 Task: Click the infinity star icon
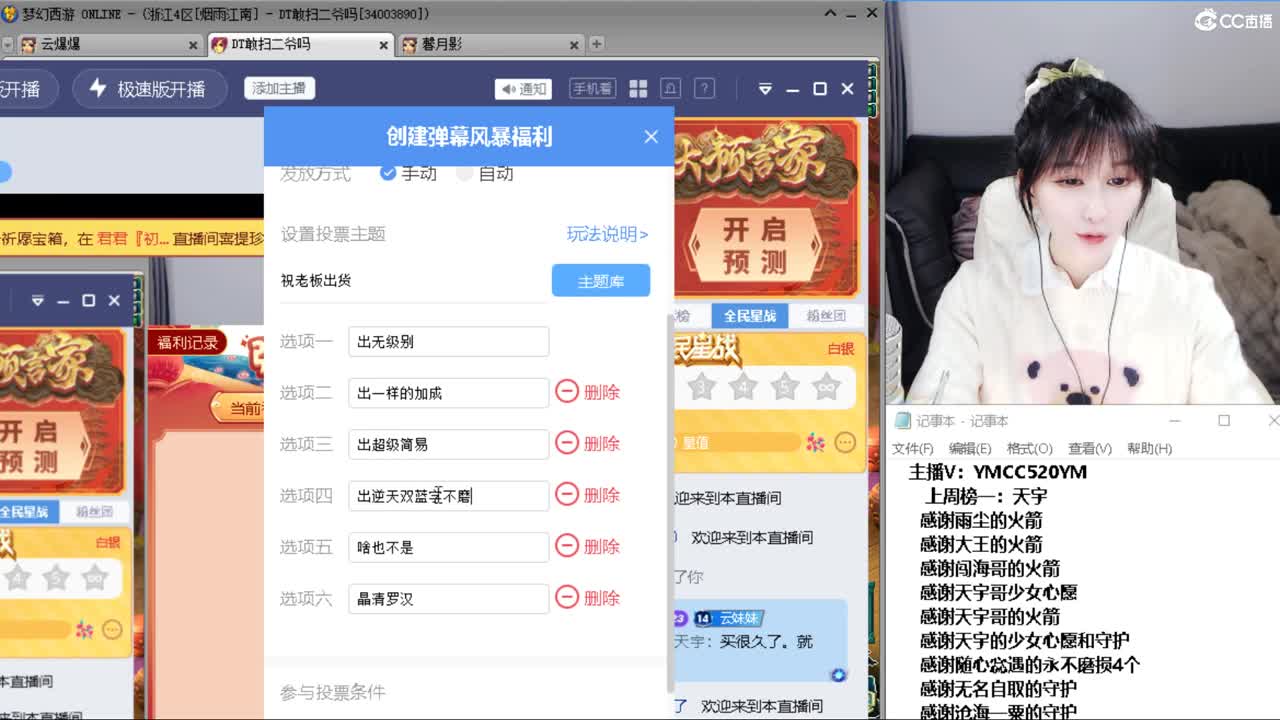click(826, 386)
